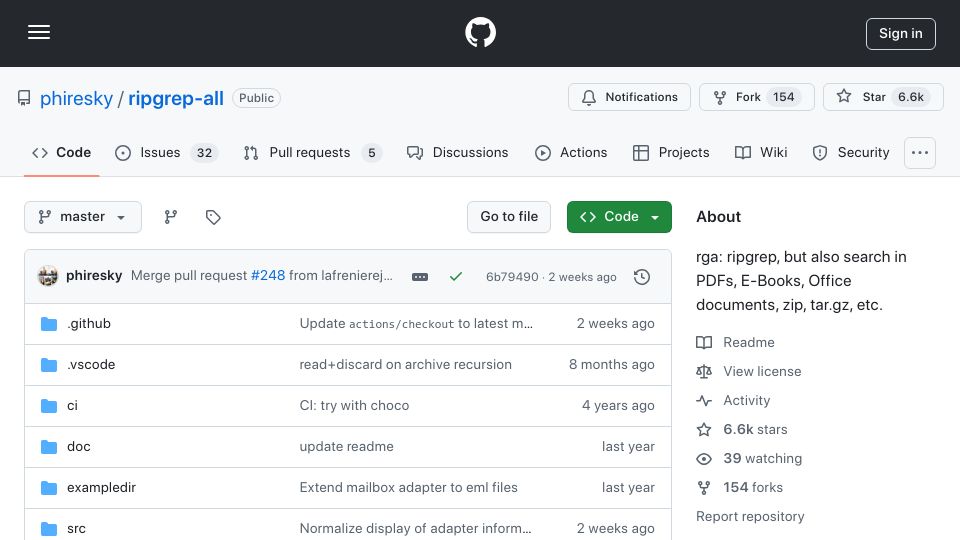
Task: Open 'read+discard on archive recursion' commit message
Action: click(x=405, y=365)
